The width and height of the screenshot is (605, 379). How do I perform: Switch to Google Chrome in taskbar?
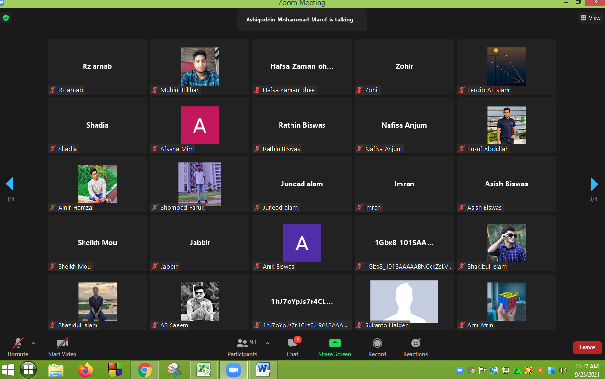145,370
